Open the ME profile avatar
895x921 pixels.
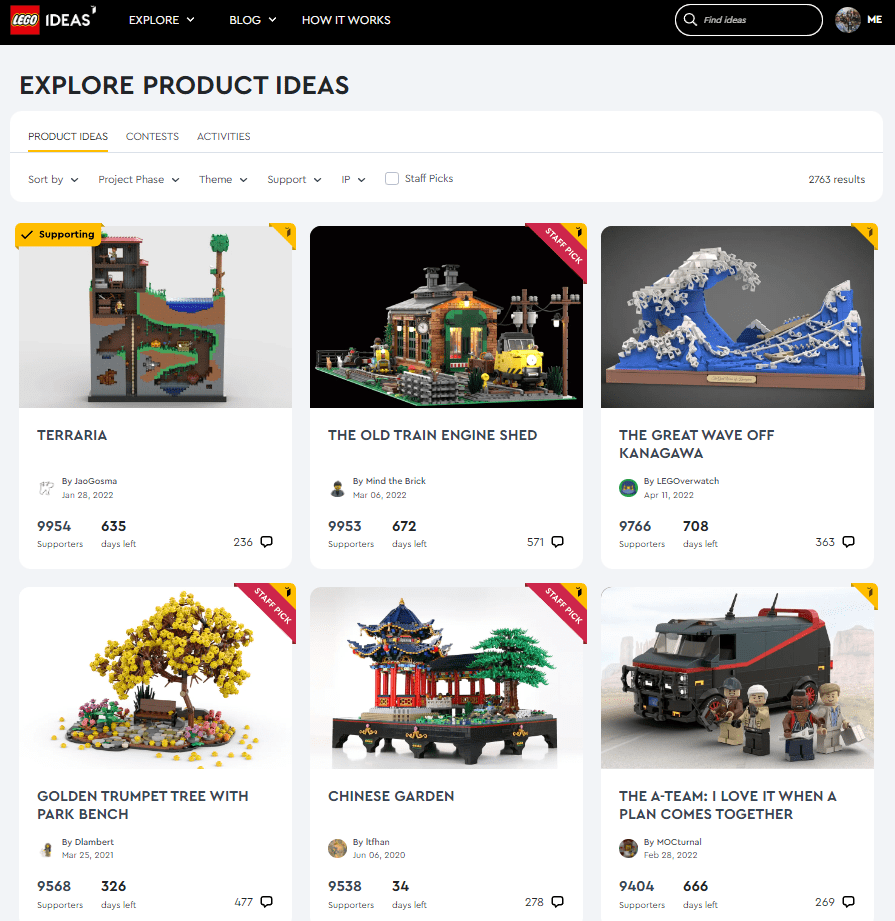[847, 20]
